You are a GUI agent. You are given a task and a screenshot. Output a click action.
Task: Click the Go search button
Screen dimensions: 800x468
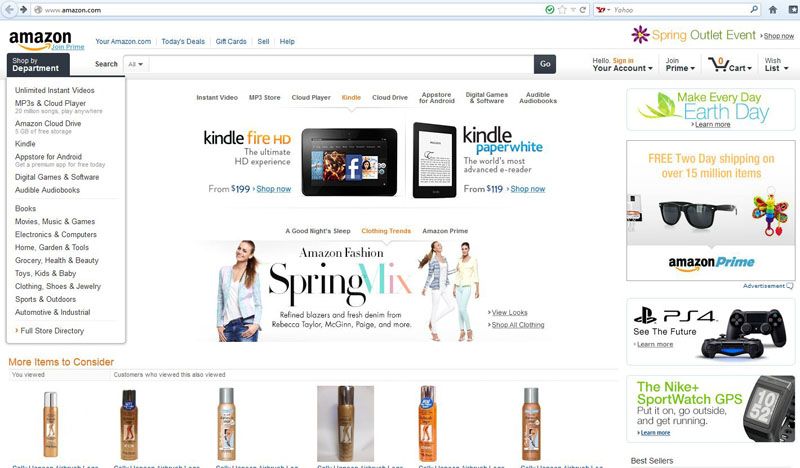click(x=545, y=64)
